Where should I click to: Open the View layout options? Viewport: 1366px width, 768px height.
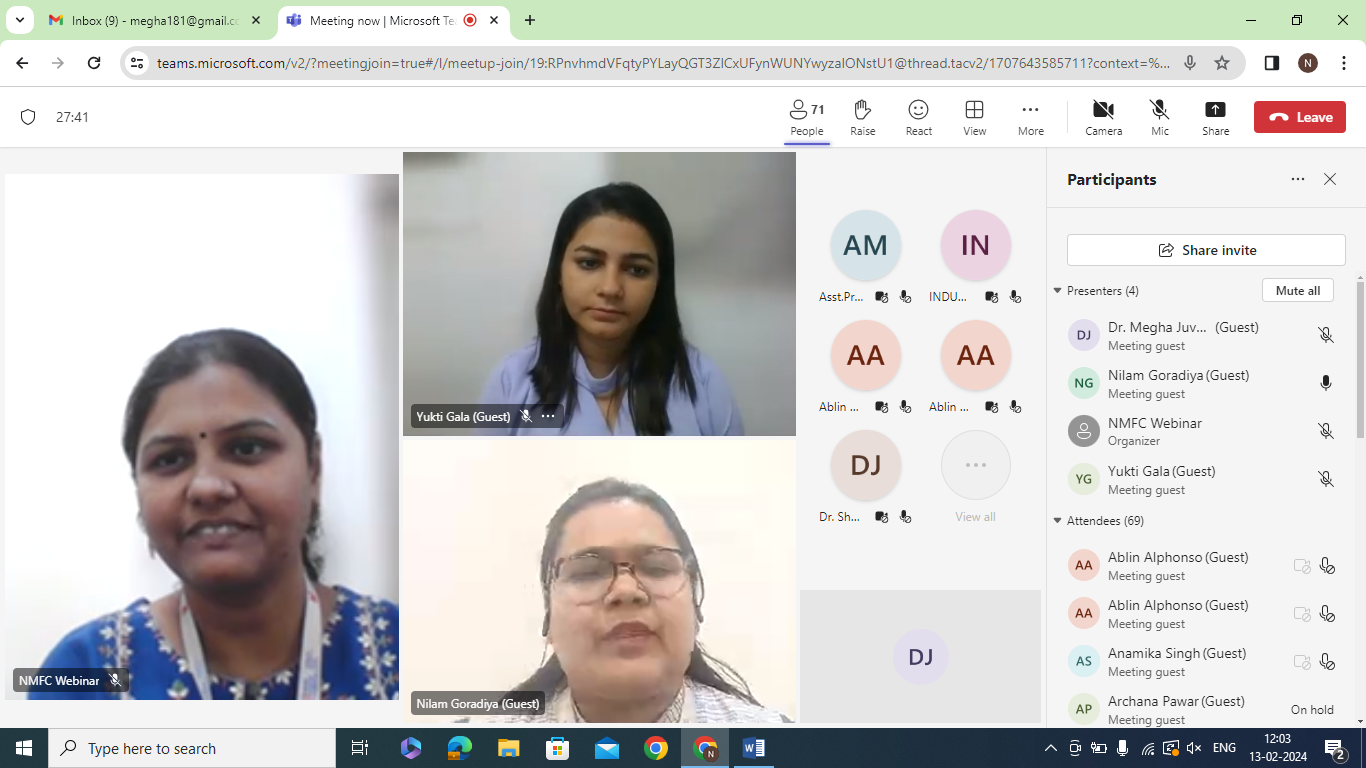click(x=974, y=117)
